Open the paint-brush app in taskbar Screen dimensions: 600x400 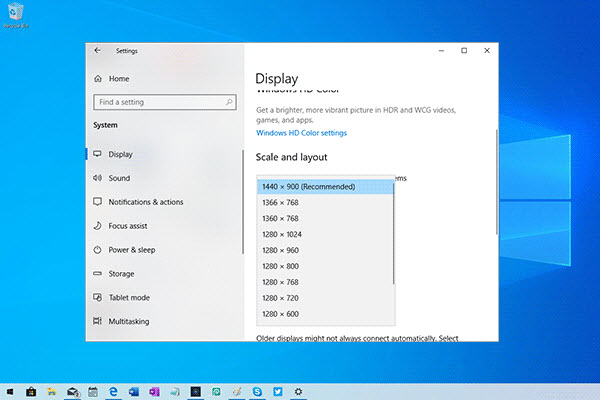[x=237, y=392]
